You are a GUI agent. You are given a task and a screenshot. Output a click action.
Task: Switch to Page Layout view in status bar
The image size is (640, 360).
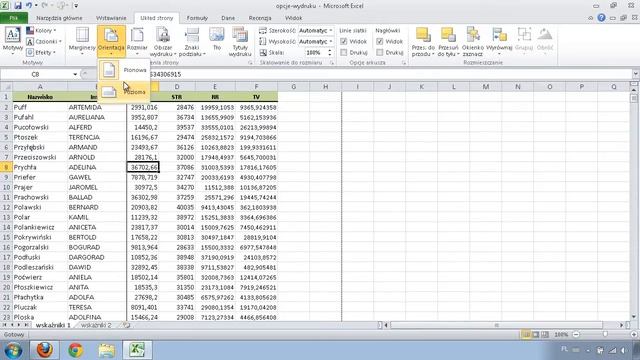coord(536,335)
